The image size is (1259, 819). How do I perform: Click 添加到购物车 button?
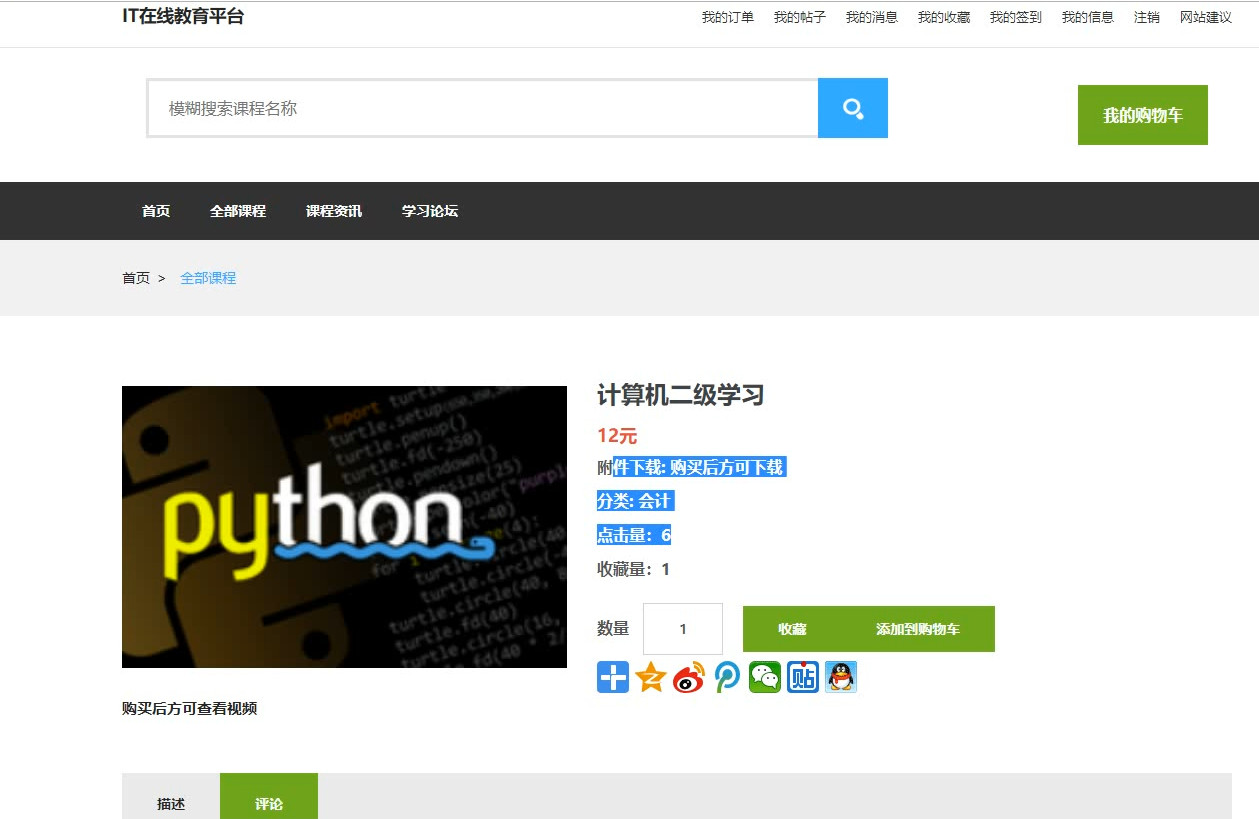coord(918,629)
